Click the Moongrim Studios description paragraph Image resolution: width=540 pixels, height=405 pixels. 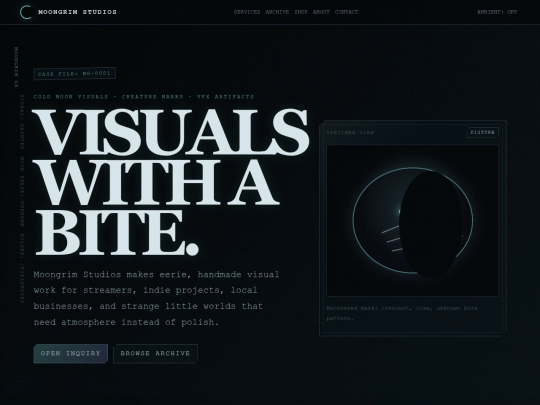coord(156,298)
